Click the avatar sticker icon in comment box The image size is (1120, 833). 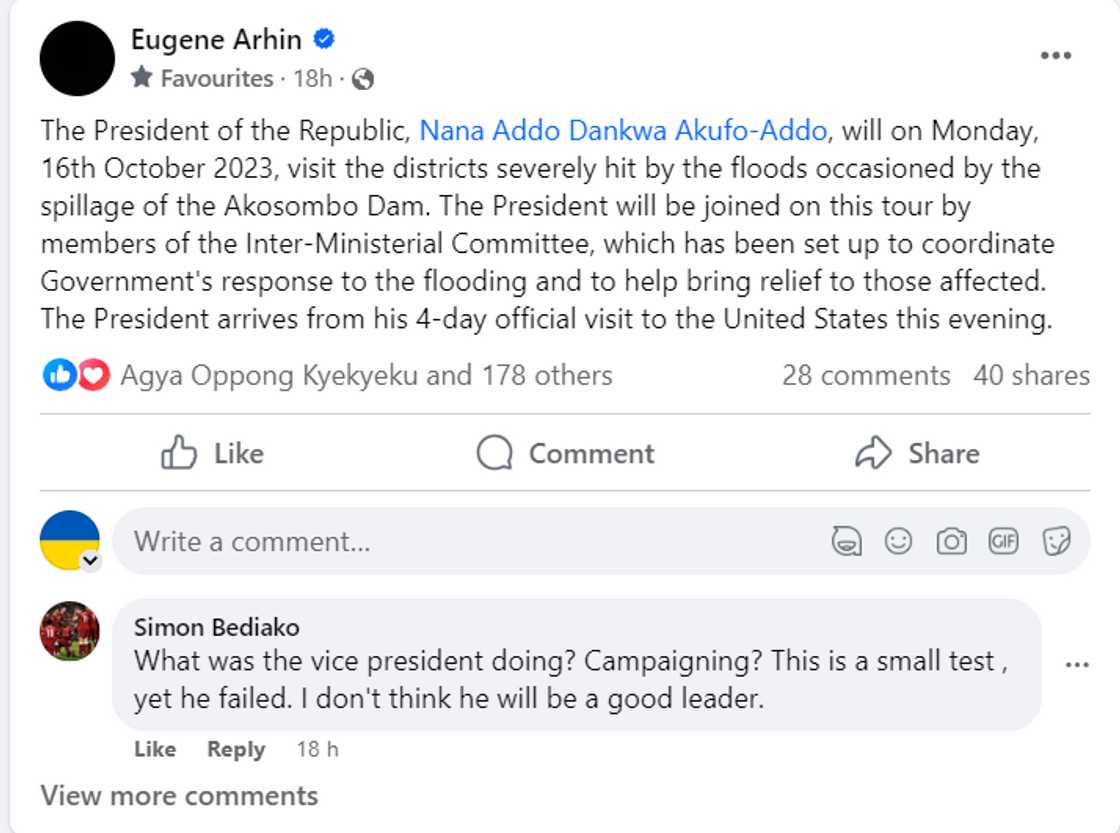click(847, 541)
